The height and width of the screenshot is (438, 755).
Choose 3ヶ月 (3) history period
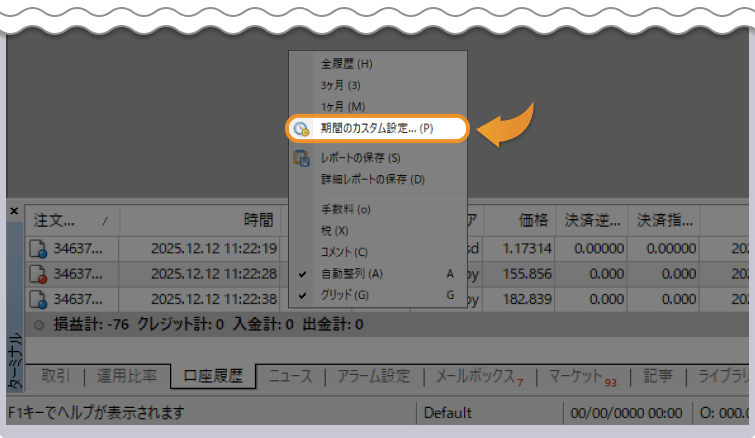[378, 85]
